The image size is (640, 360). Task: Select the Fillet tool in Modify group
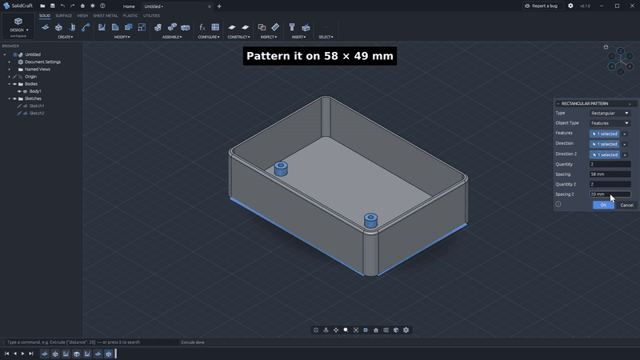point(115,27)
